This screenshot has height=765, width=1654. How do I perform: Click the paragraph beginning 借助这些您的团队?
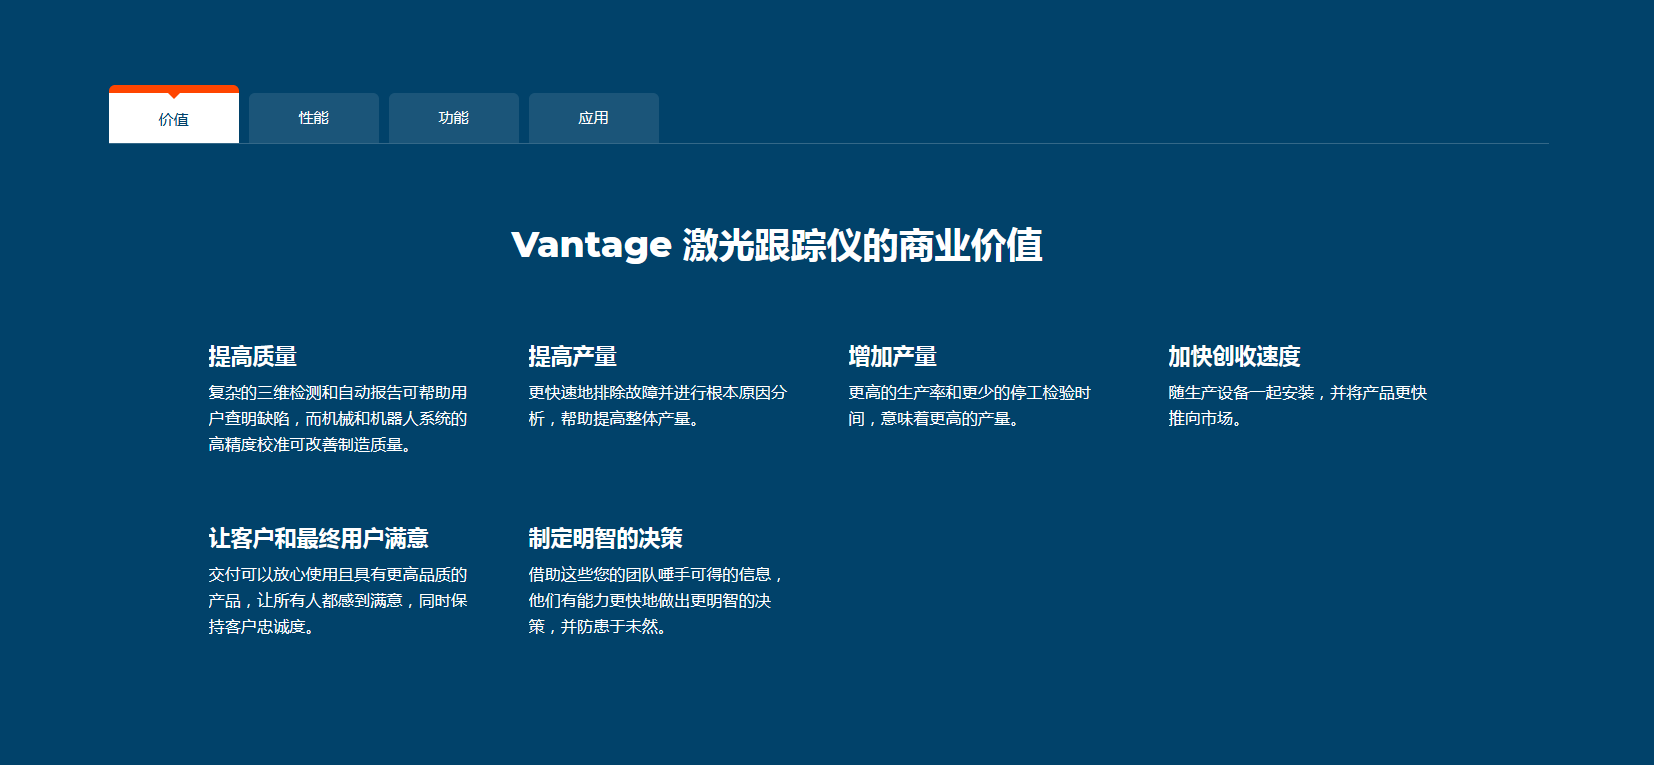pyautogui.click(x=655, y=601)
